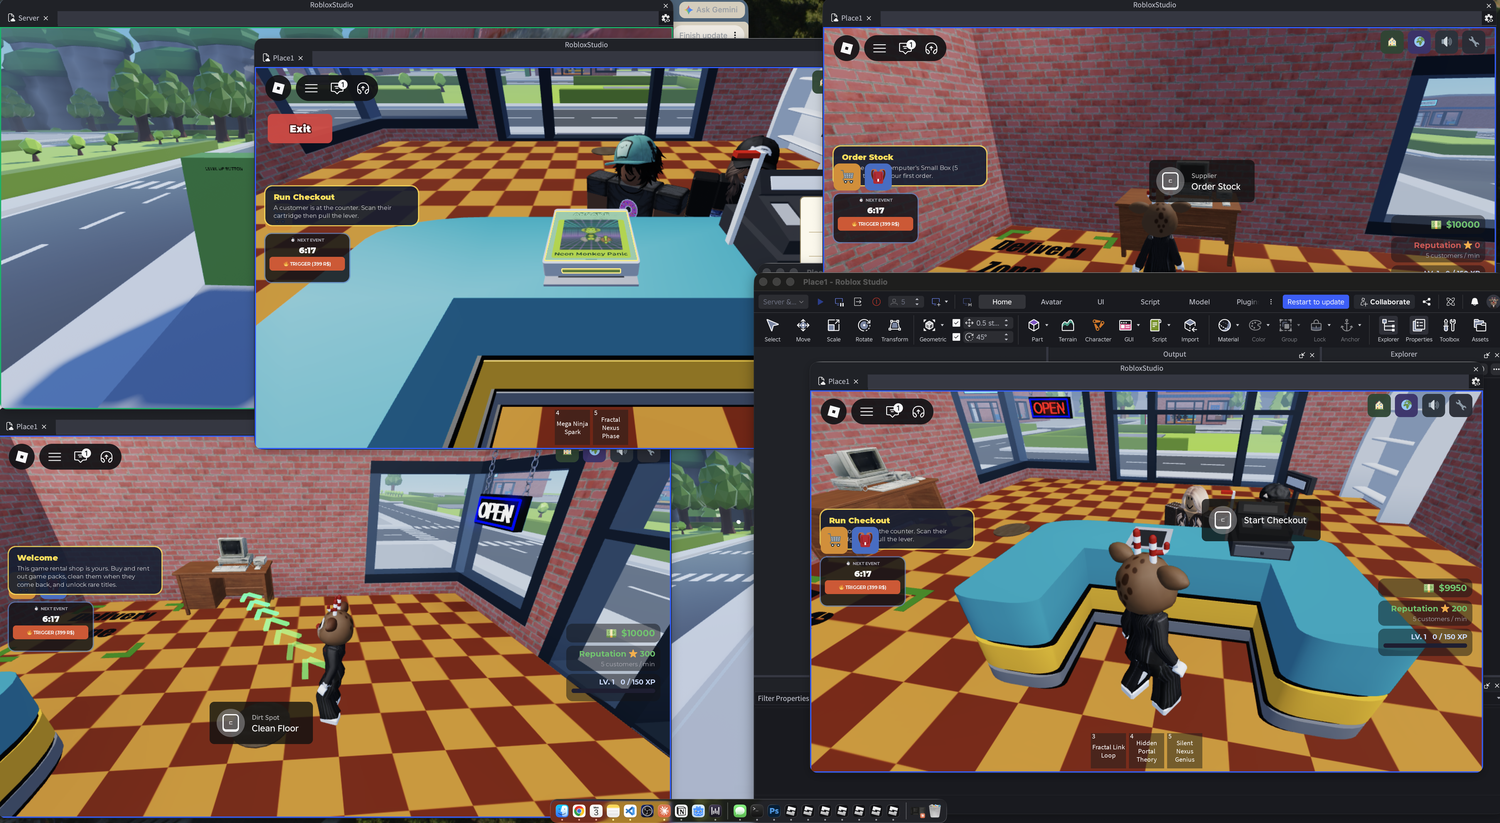
Task: Open the notifications bell in Roblox Studio
Action: [1474, 302]
